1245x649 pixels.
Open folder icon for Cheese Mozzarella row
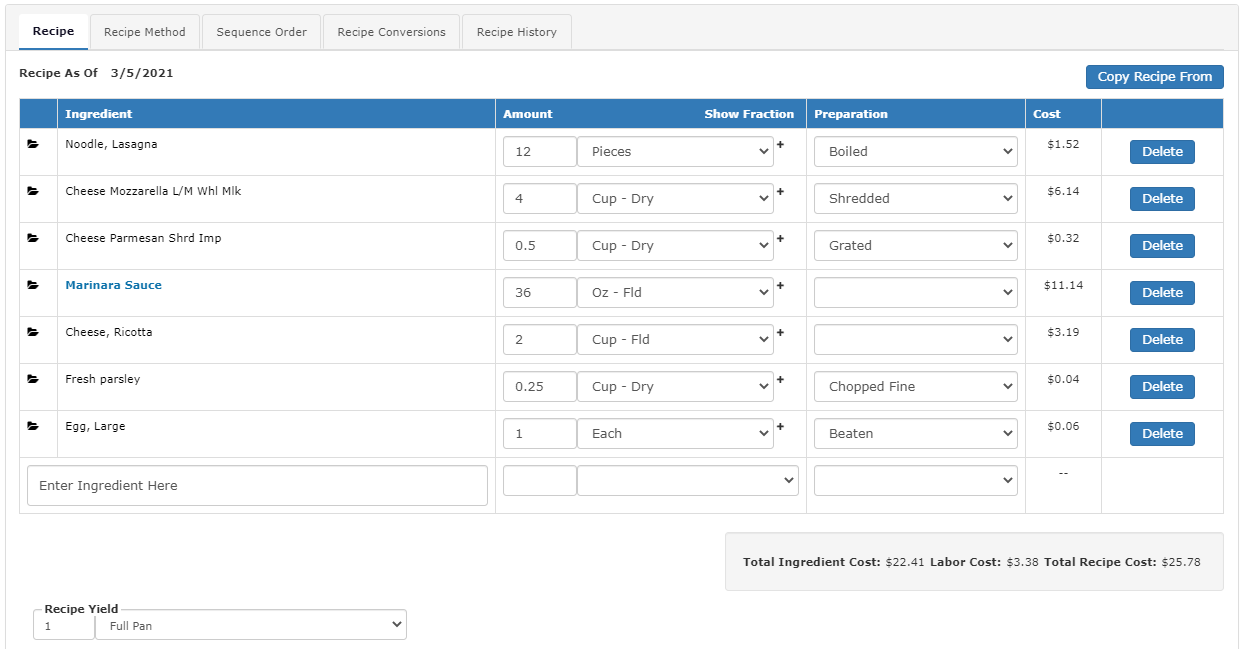coord(33,191)
